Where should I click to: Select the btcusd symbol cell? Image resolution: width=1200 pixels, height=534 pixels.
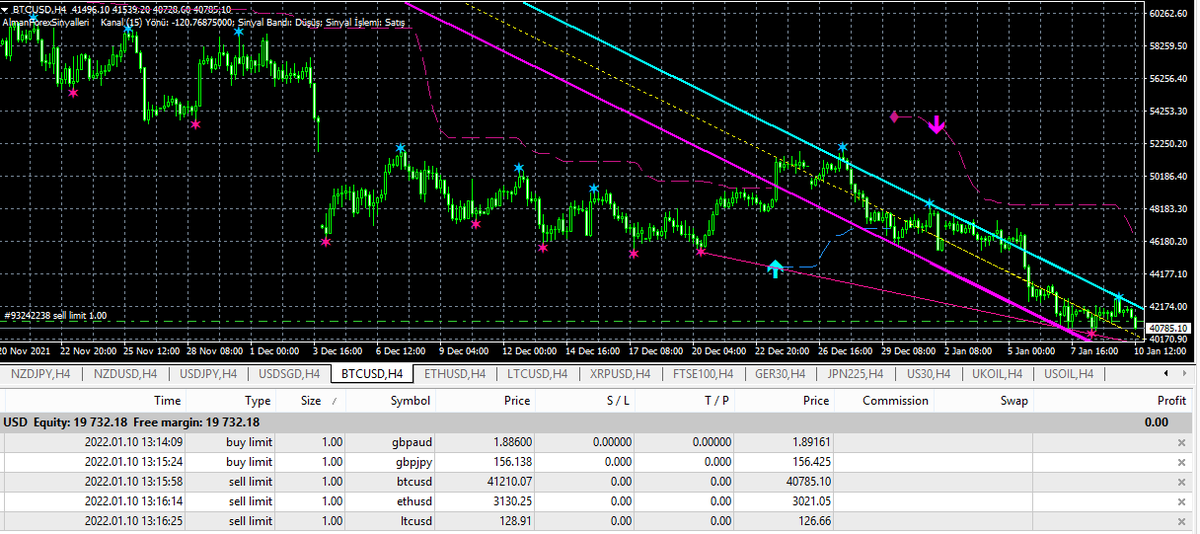coord(410,481)
